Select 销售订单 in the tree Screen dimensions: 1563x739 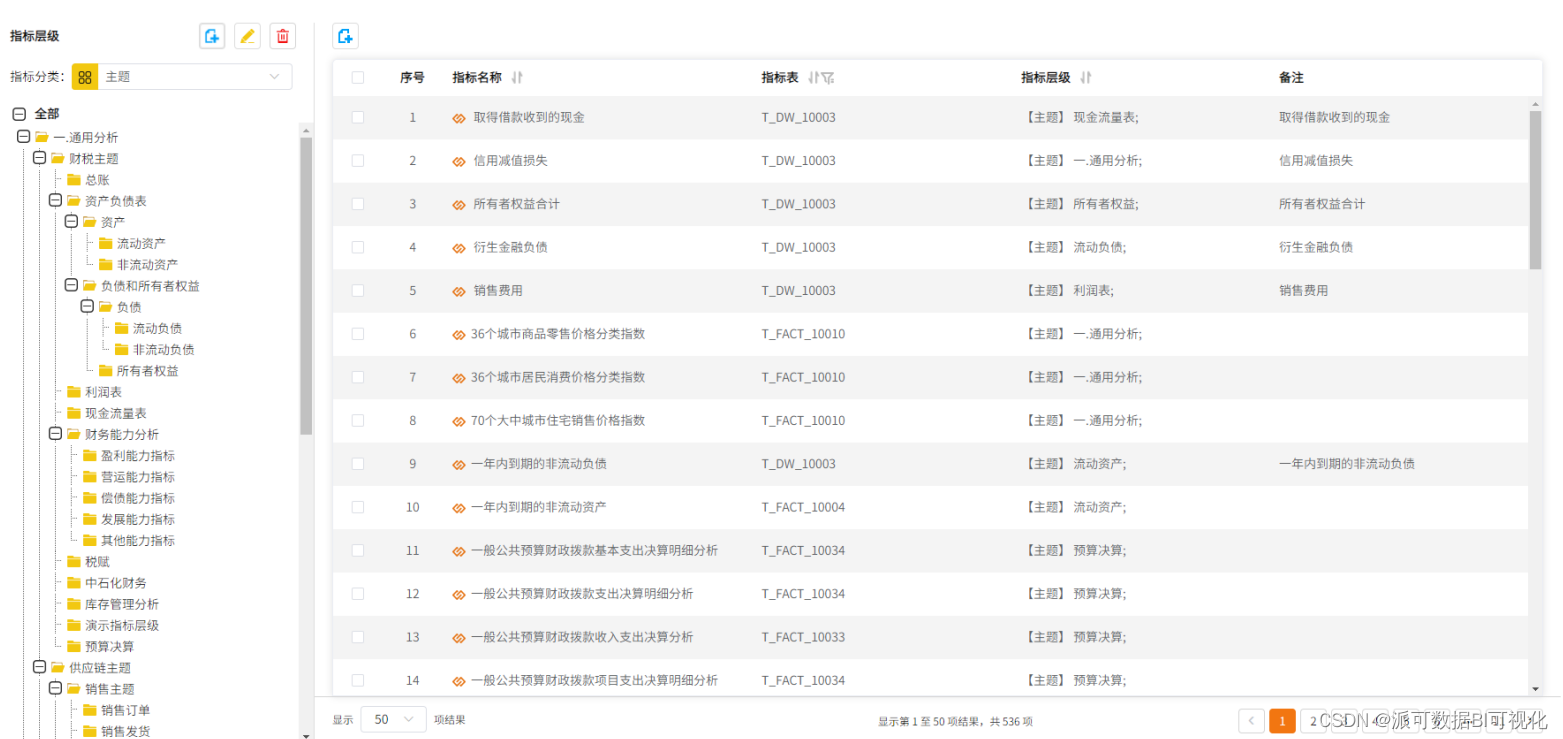point(126,710)
